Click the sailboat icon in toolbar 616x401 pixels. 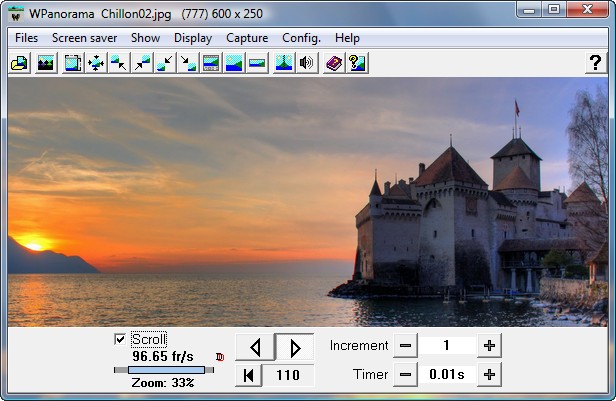coord(284,63)
